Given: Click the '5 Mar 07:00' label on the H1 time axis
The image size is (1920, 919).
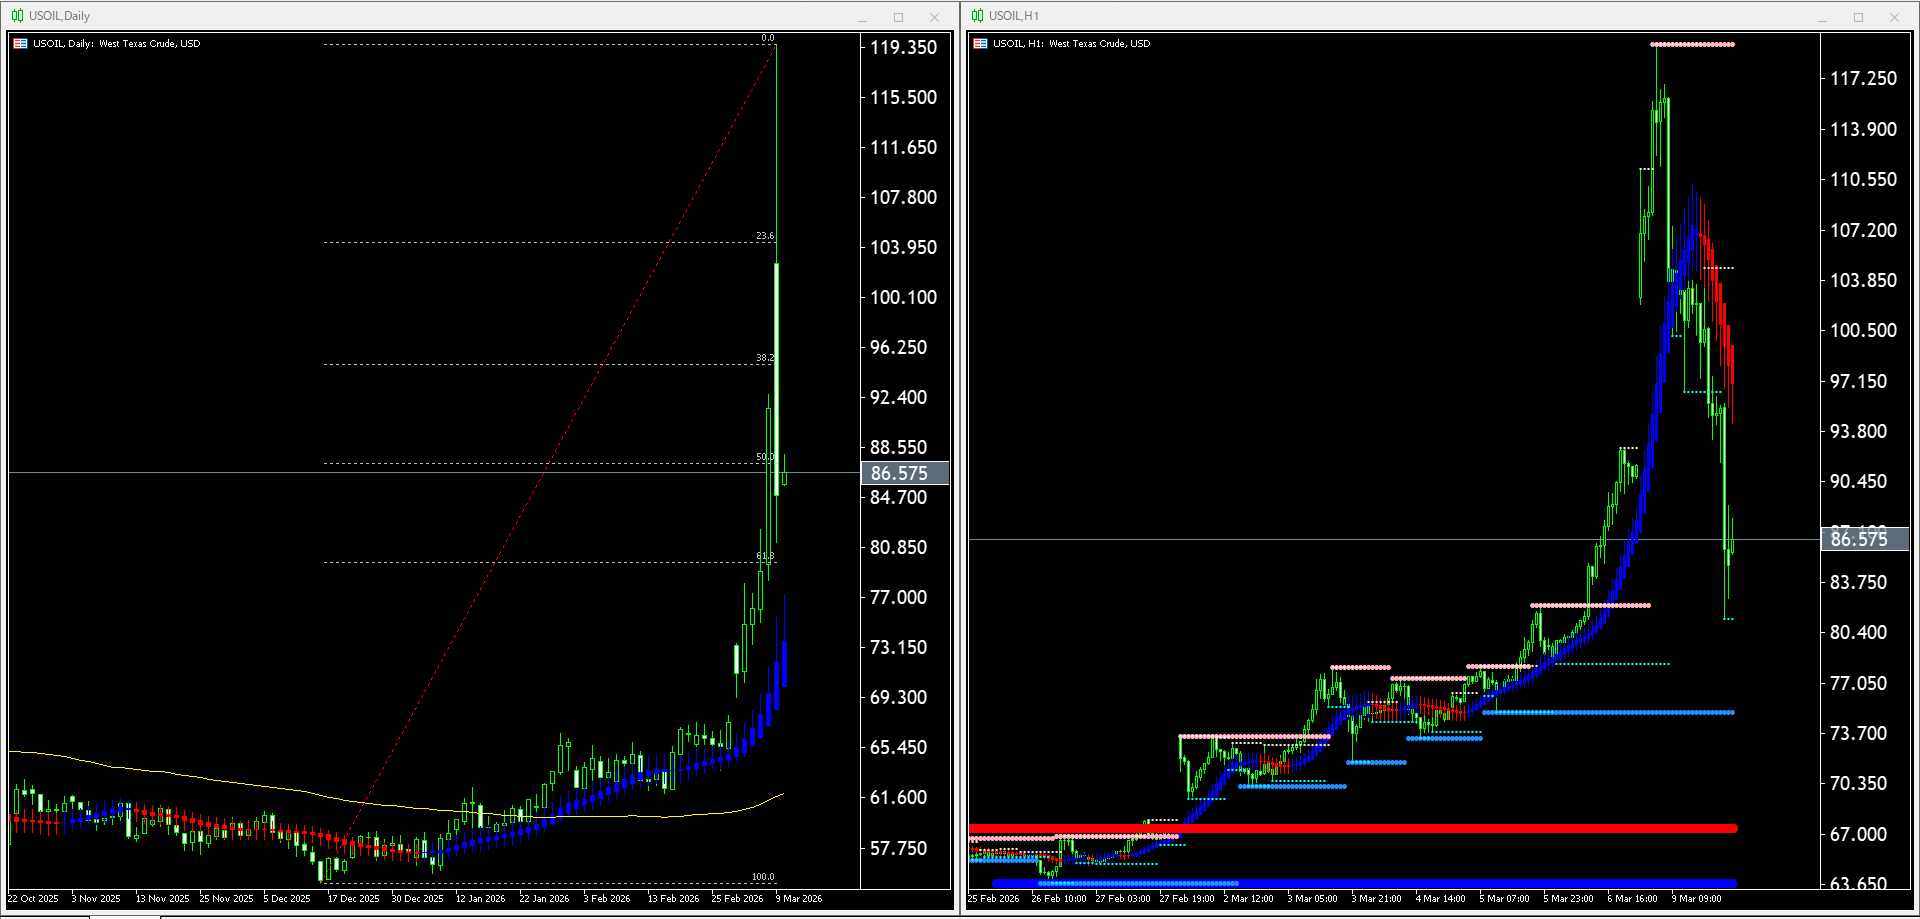Looking at the screenshot, I should click(1505, 899).
